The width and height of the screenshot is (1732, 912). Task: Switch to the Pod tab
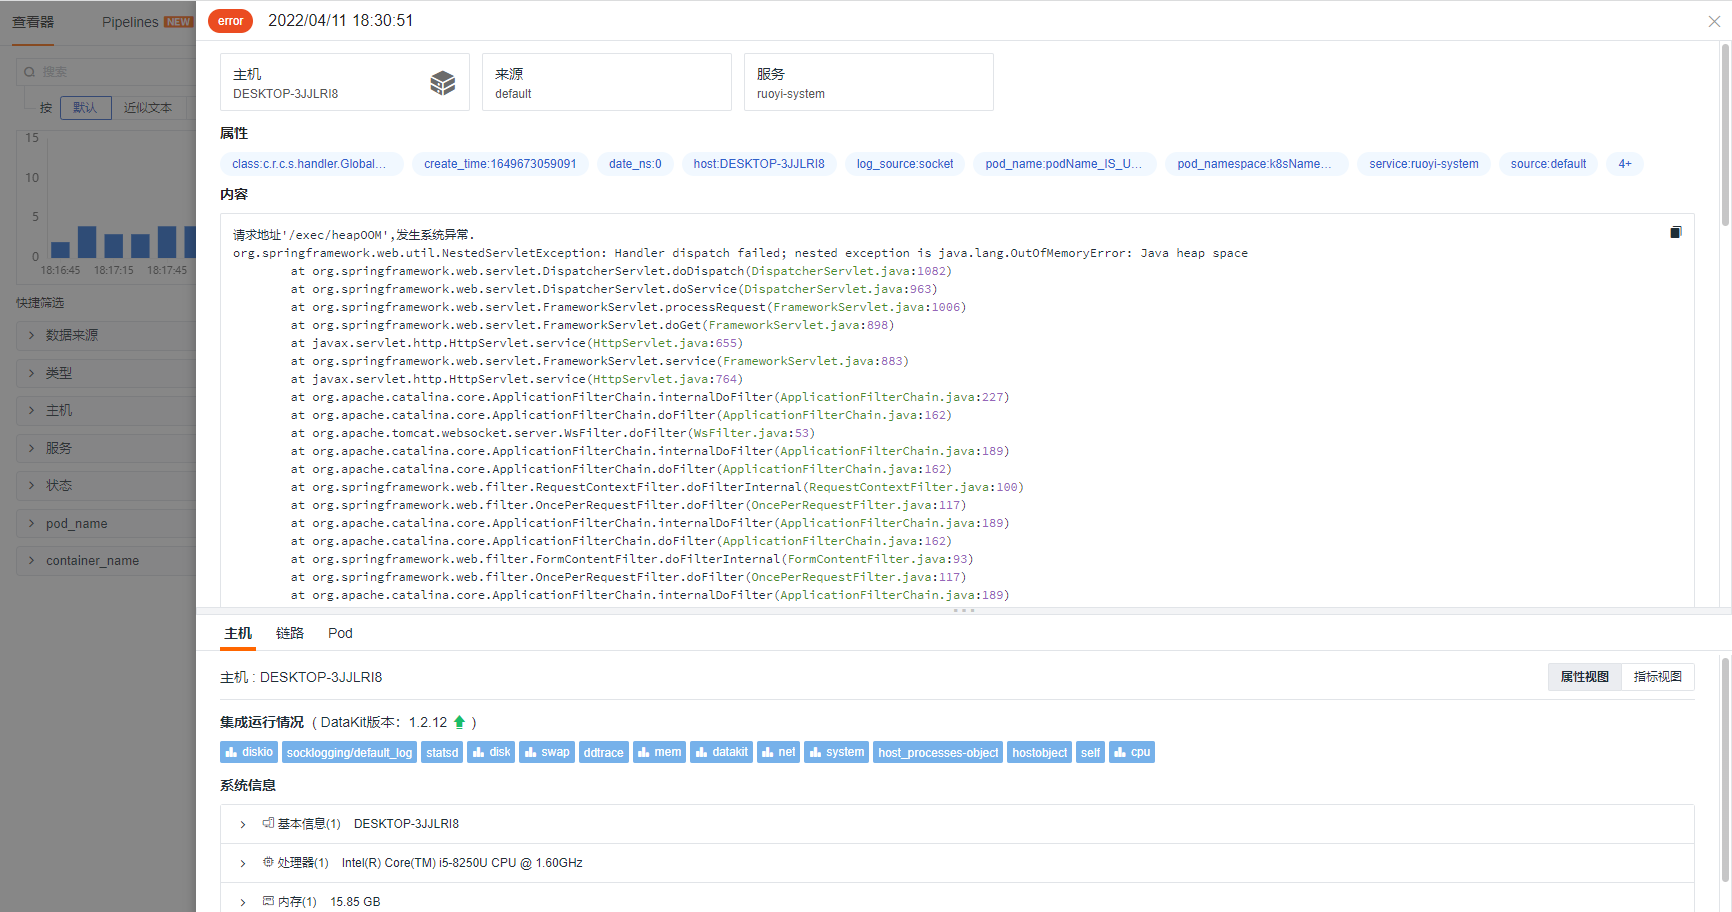pyautogui.click(x=340, y=633)
